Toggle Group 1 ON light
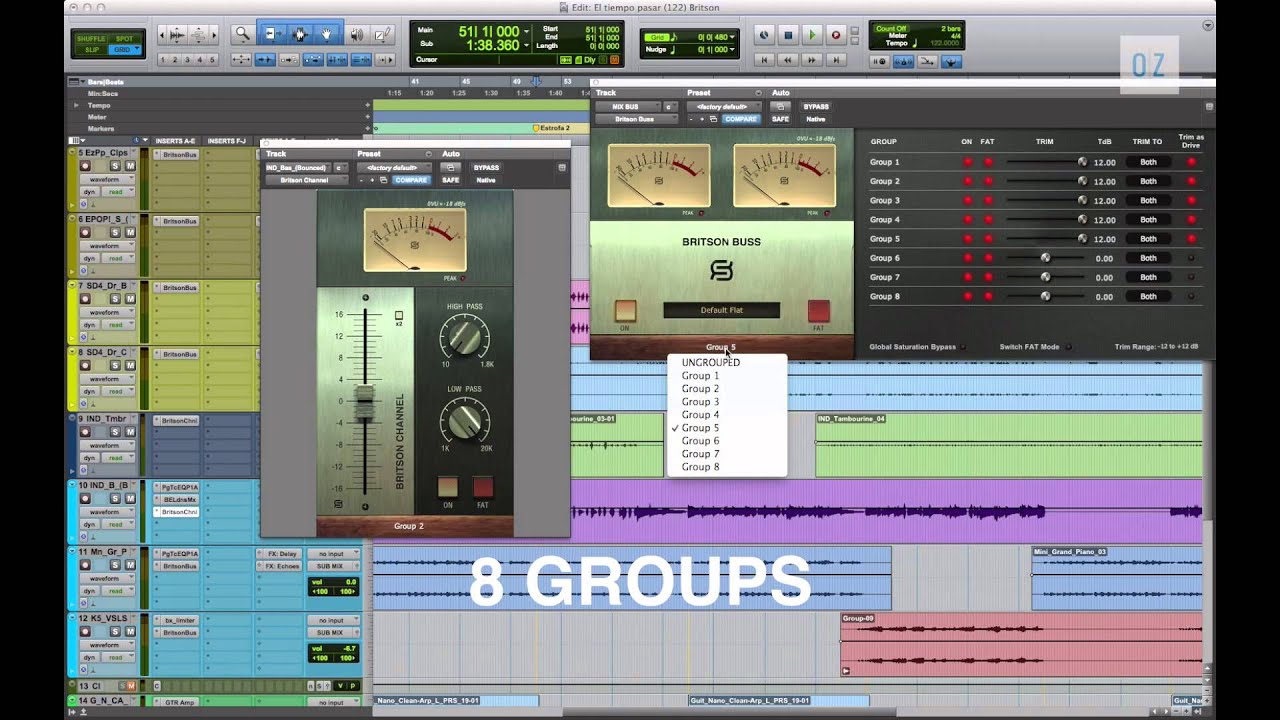 click(967, 162)
